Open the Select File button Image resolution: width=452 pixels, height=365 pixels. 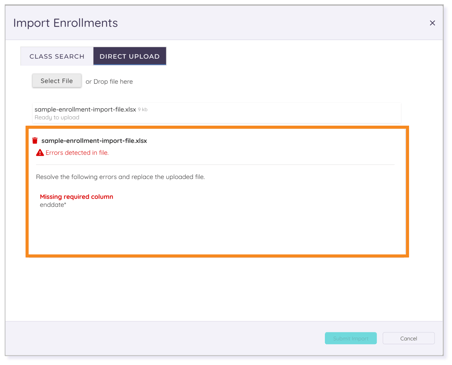57,81
